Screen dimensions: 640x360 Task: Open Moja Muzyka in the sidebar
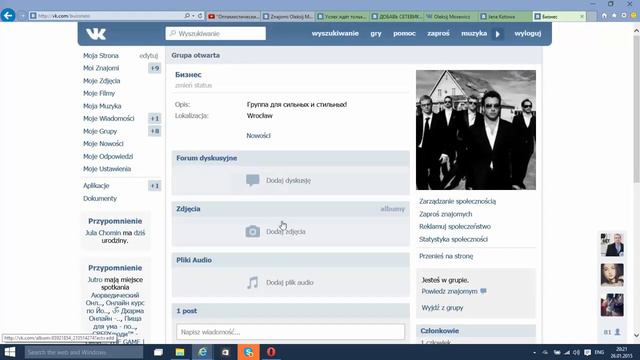click(102, 106)
